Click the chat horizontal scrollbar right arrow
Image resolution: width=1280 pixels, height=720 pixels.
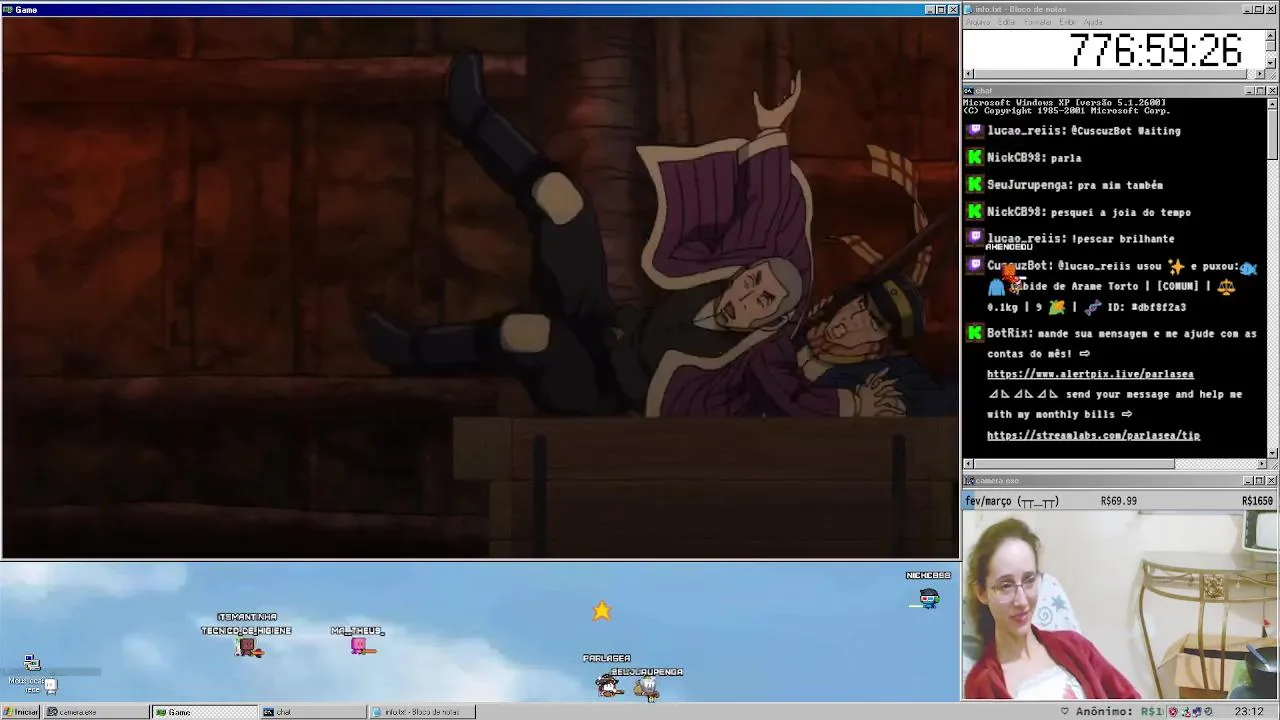(1261, 464)
